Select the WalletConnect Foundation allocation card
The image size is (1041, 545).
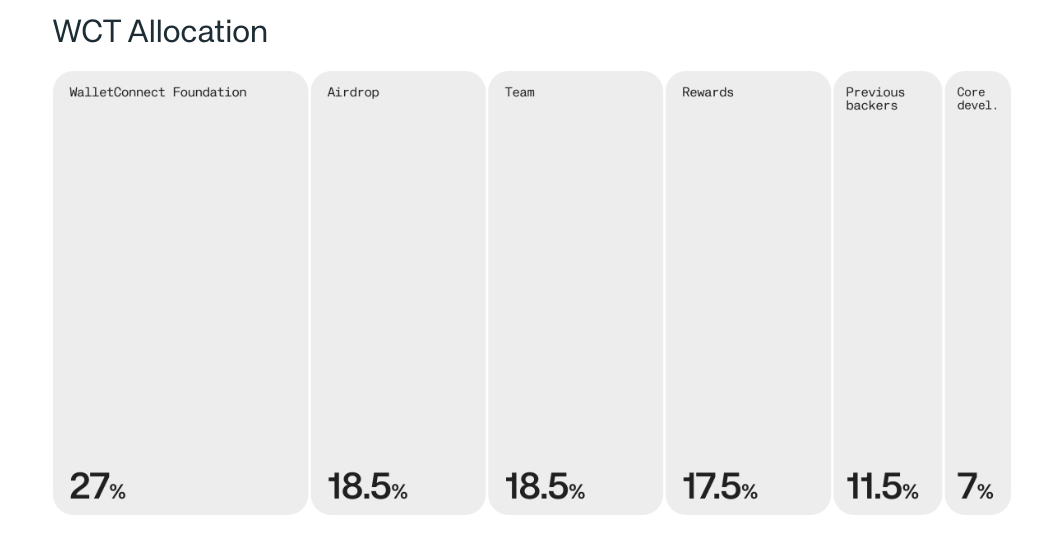(x=181, y=293)
